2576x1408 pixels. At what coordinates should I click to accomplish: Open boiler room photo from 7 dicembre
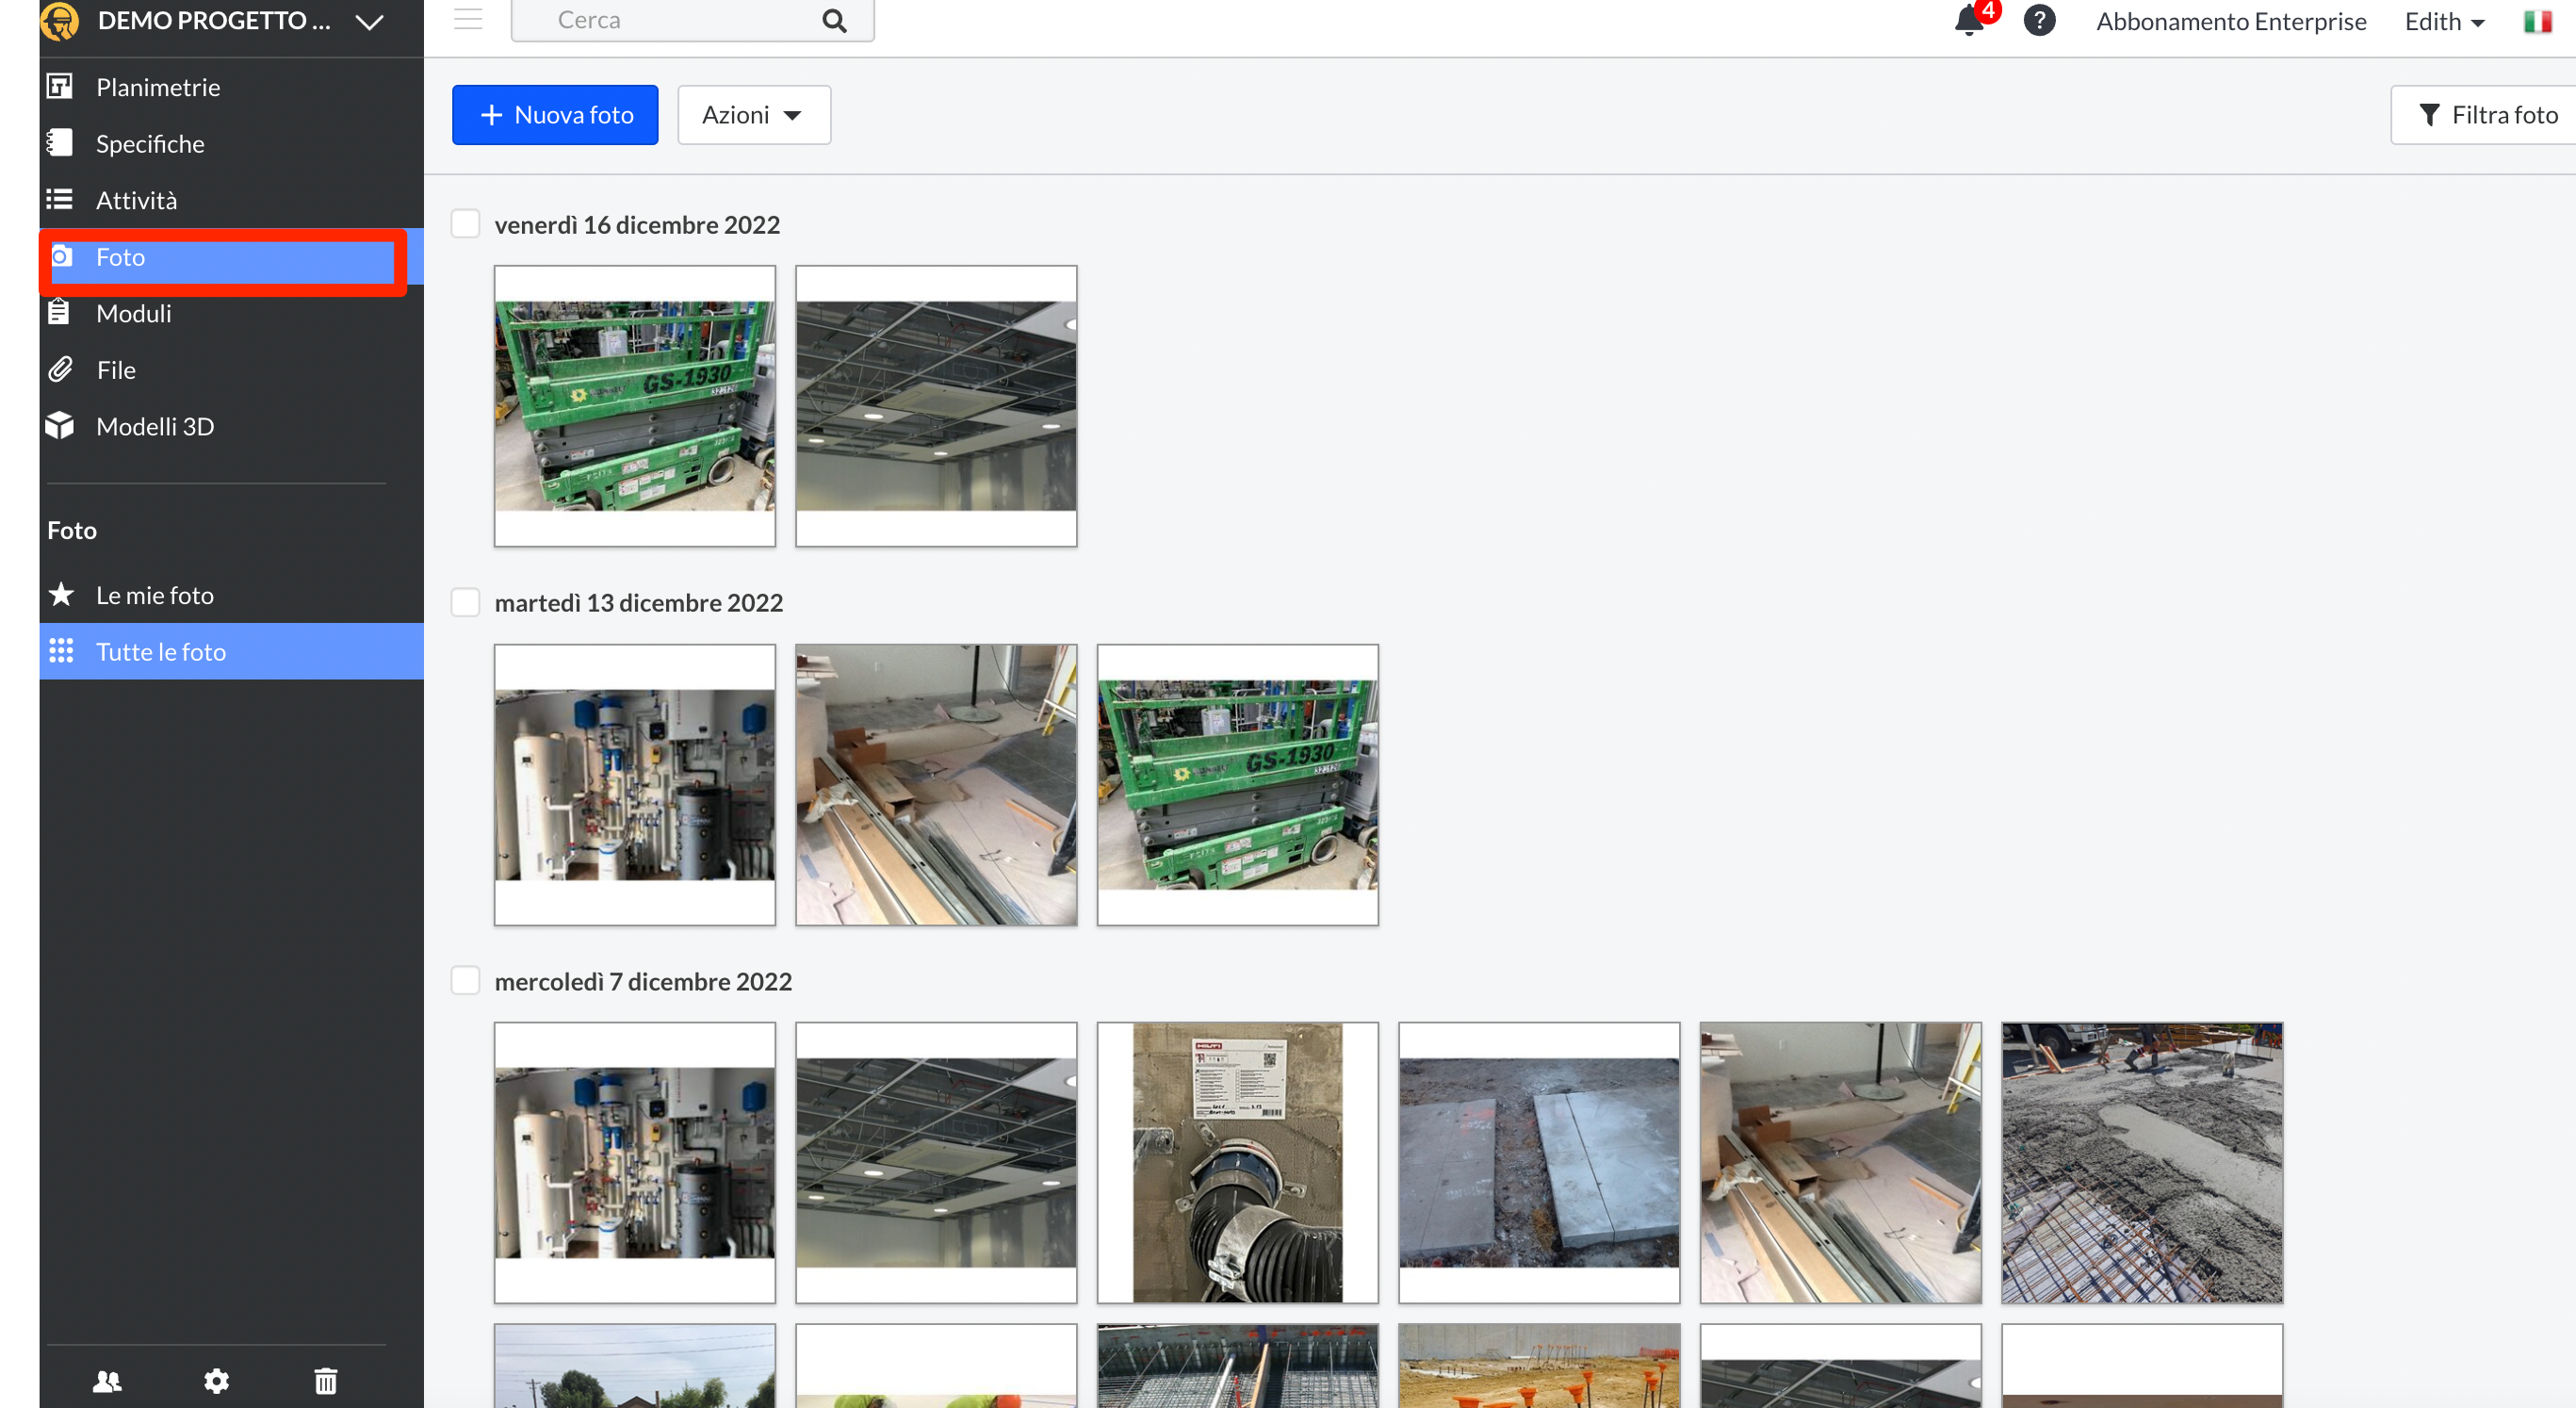[x=635, y=1163]
